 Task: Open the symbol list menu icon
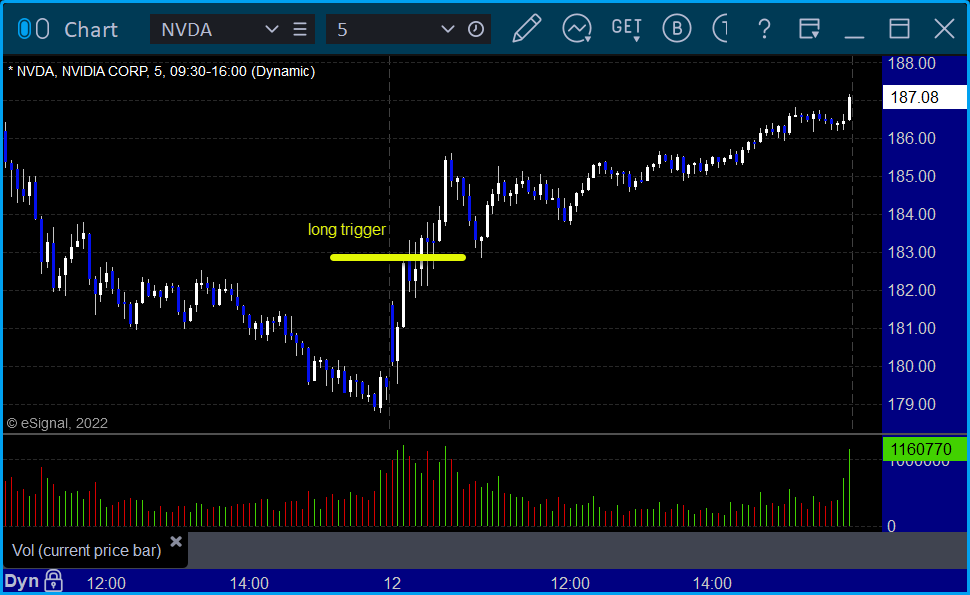click(x=300, y=29)
